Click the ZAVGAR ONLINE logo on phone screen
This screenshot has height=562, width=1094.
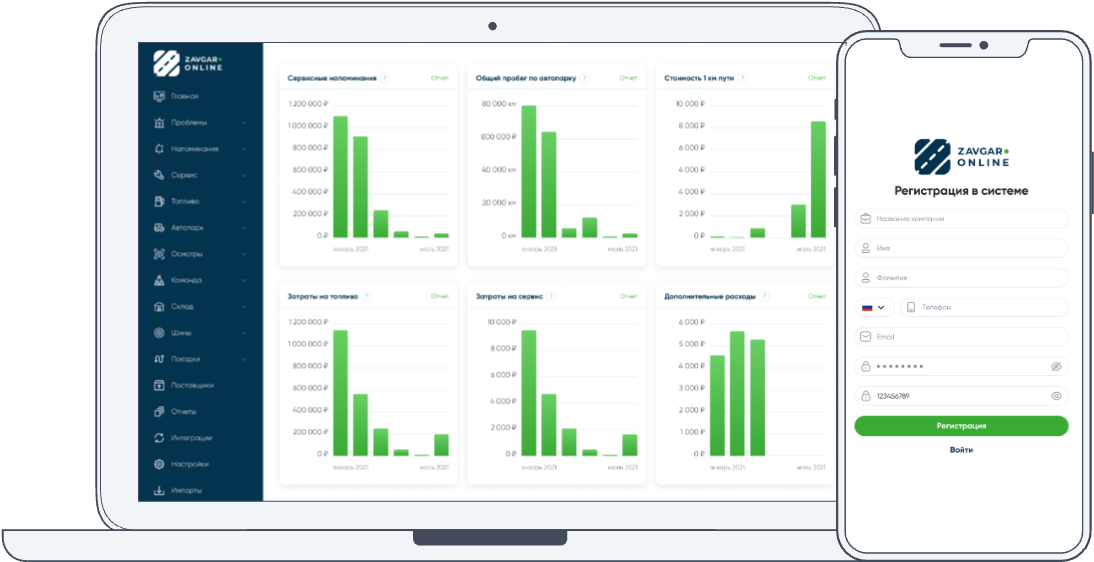[961, 157]
